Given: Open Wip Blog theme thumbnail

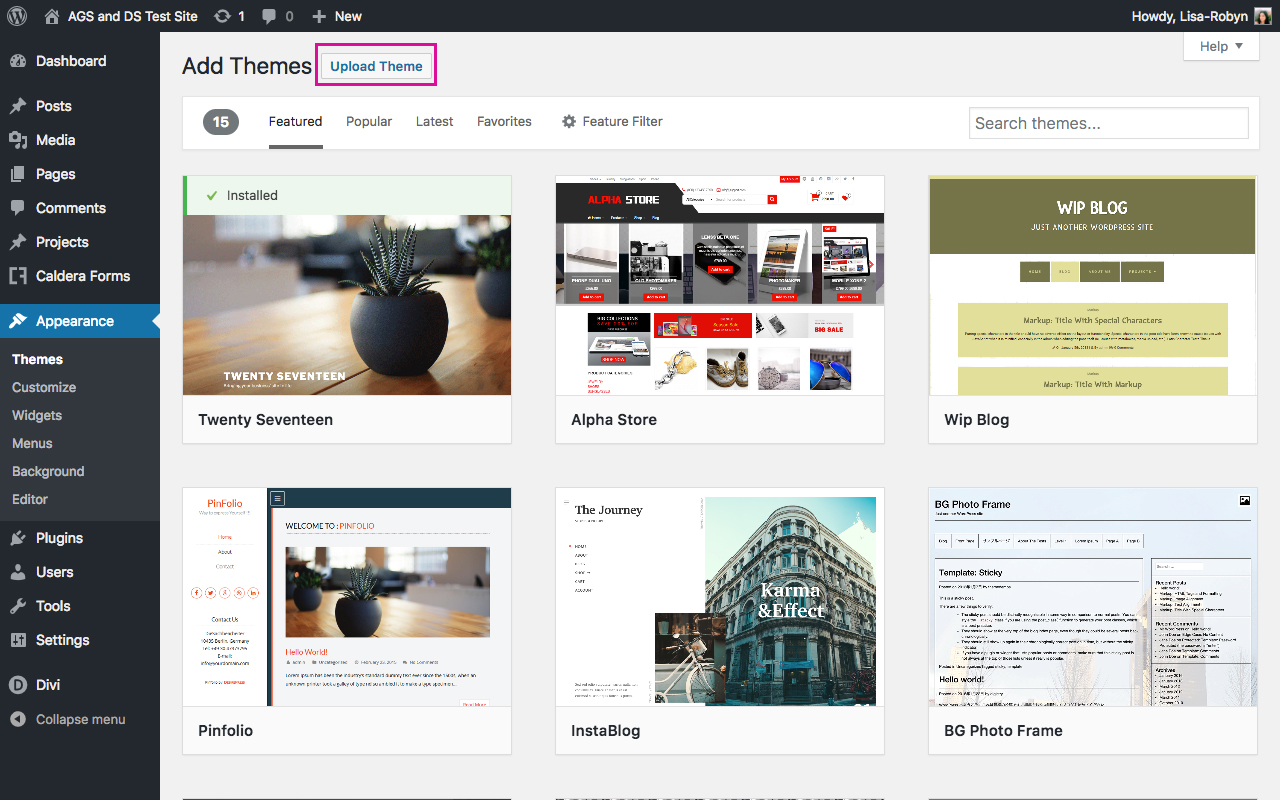Looking at the screenshot, I should [x=1093, y=285].
